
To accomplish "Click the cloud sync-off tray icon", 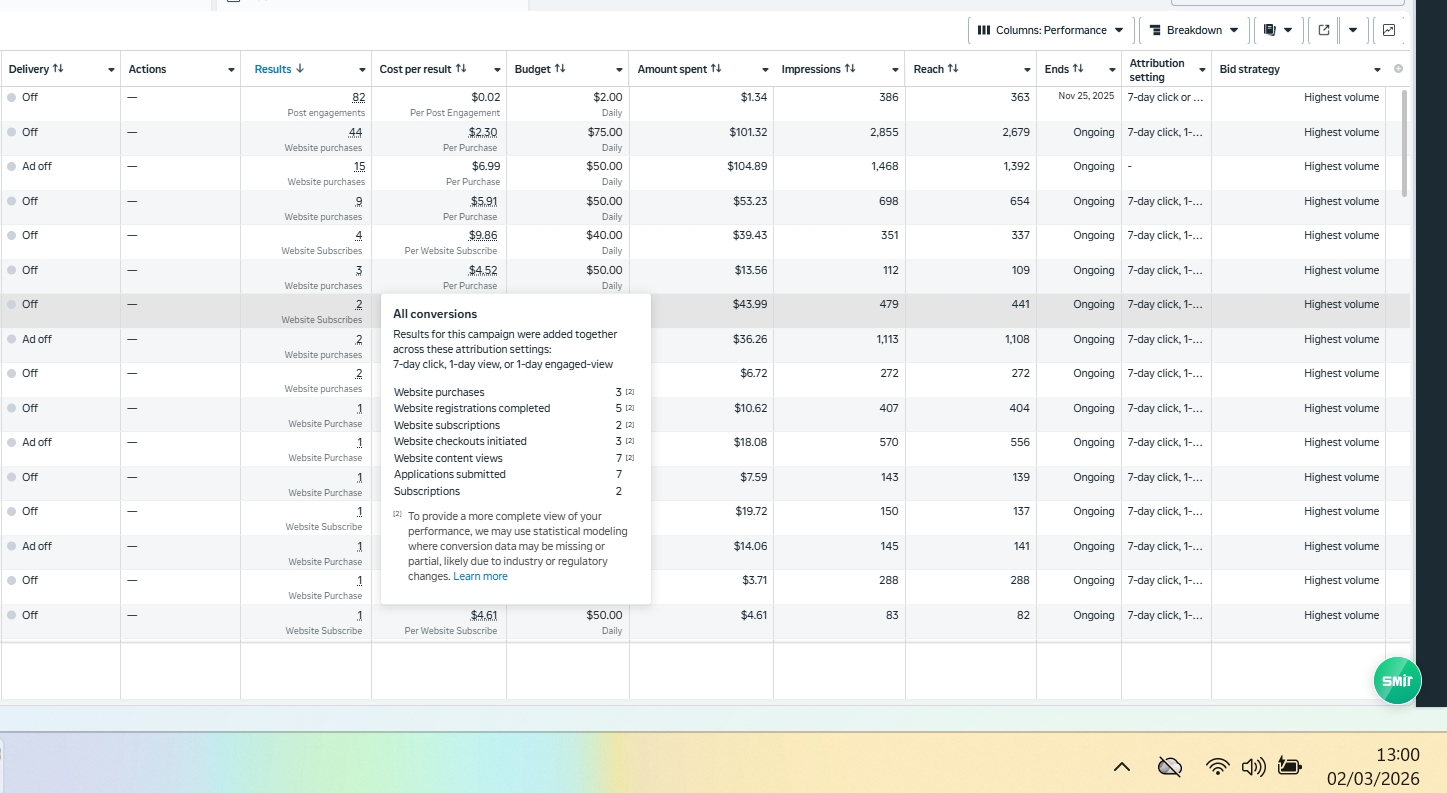I will pyautogui.click(x=1169, y=767).
